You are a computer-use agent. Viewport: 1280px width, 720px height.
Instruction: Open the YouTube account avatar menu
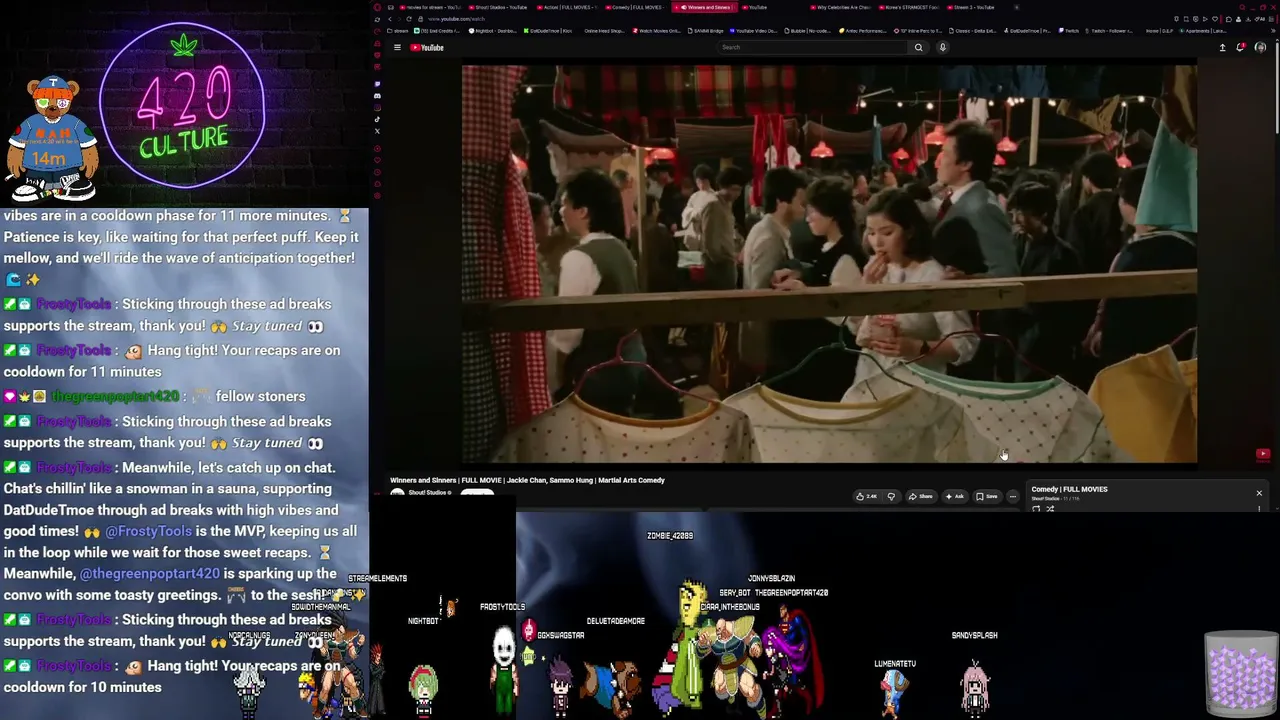[1260, 47]
